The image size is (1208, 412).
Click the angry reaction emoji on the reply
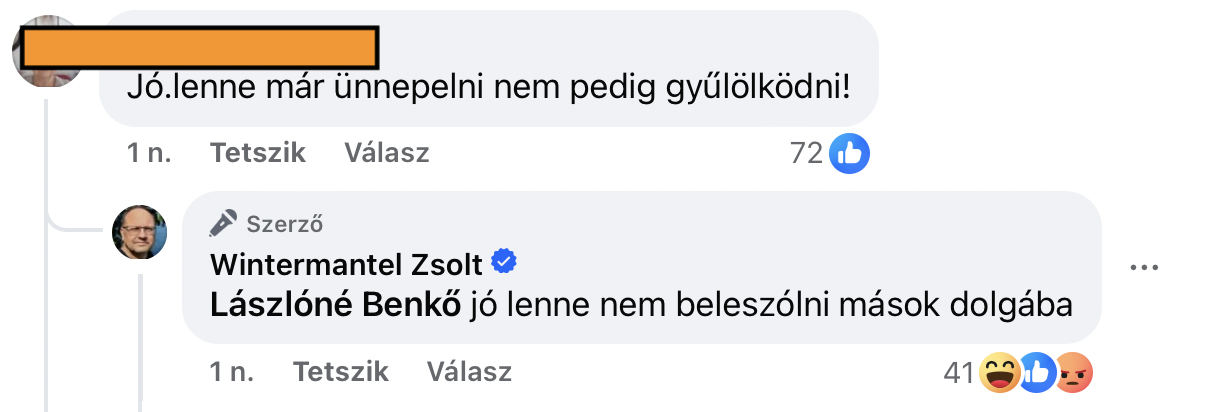pyautogui.click(x=1074, y=373)
